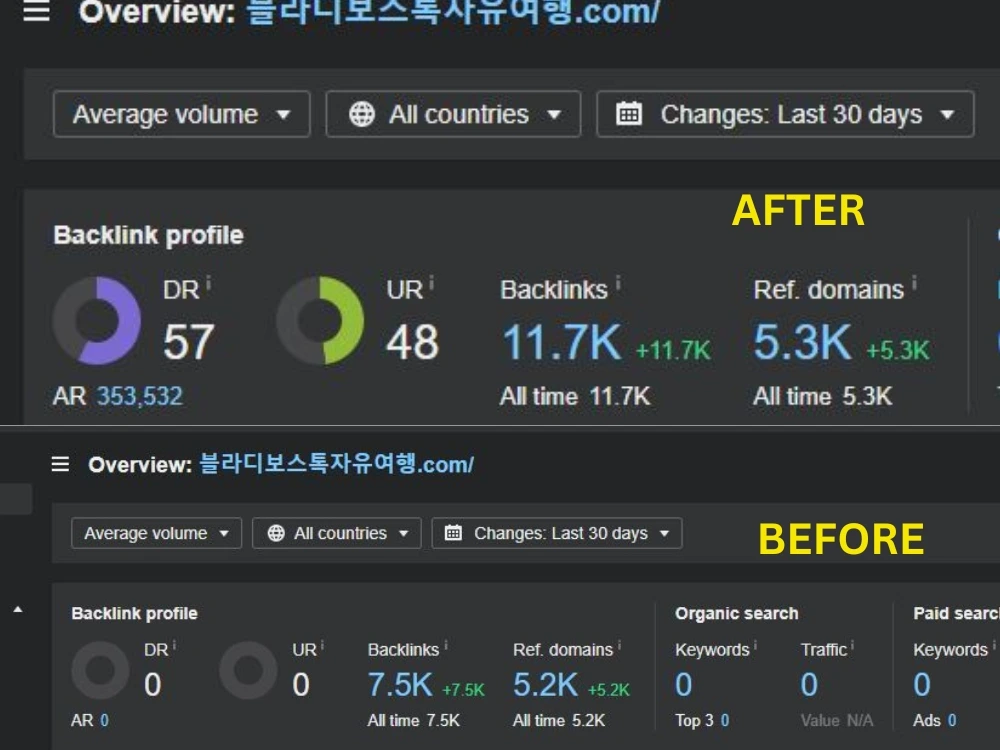Open the domain link in lower Overview title
Image resolution: width=1000 pixels, height=750 pixels.
[x=337, y=464]
